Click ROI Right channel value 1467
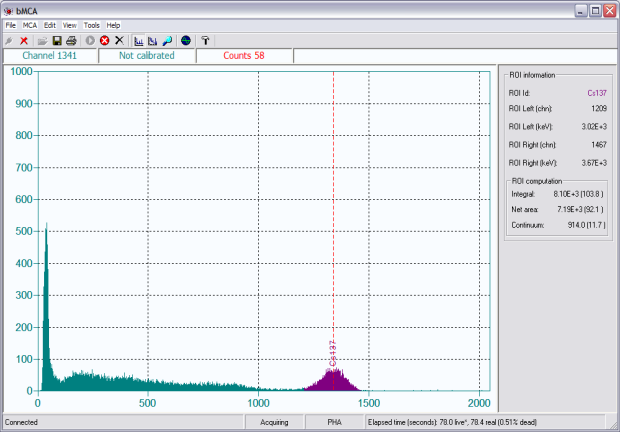 [x=599, y=145]
